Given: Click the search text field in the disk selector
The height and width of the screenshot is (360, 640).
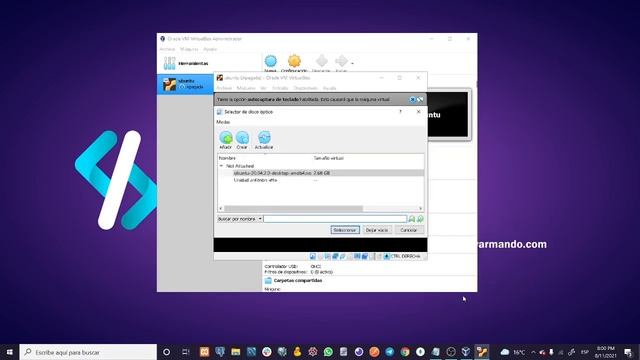Looking at the screenshot, I should (x=335, y=219).
